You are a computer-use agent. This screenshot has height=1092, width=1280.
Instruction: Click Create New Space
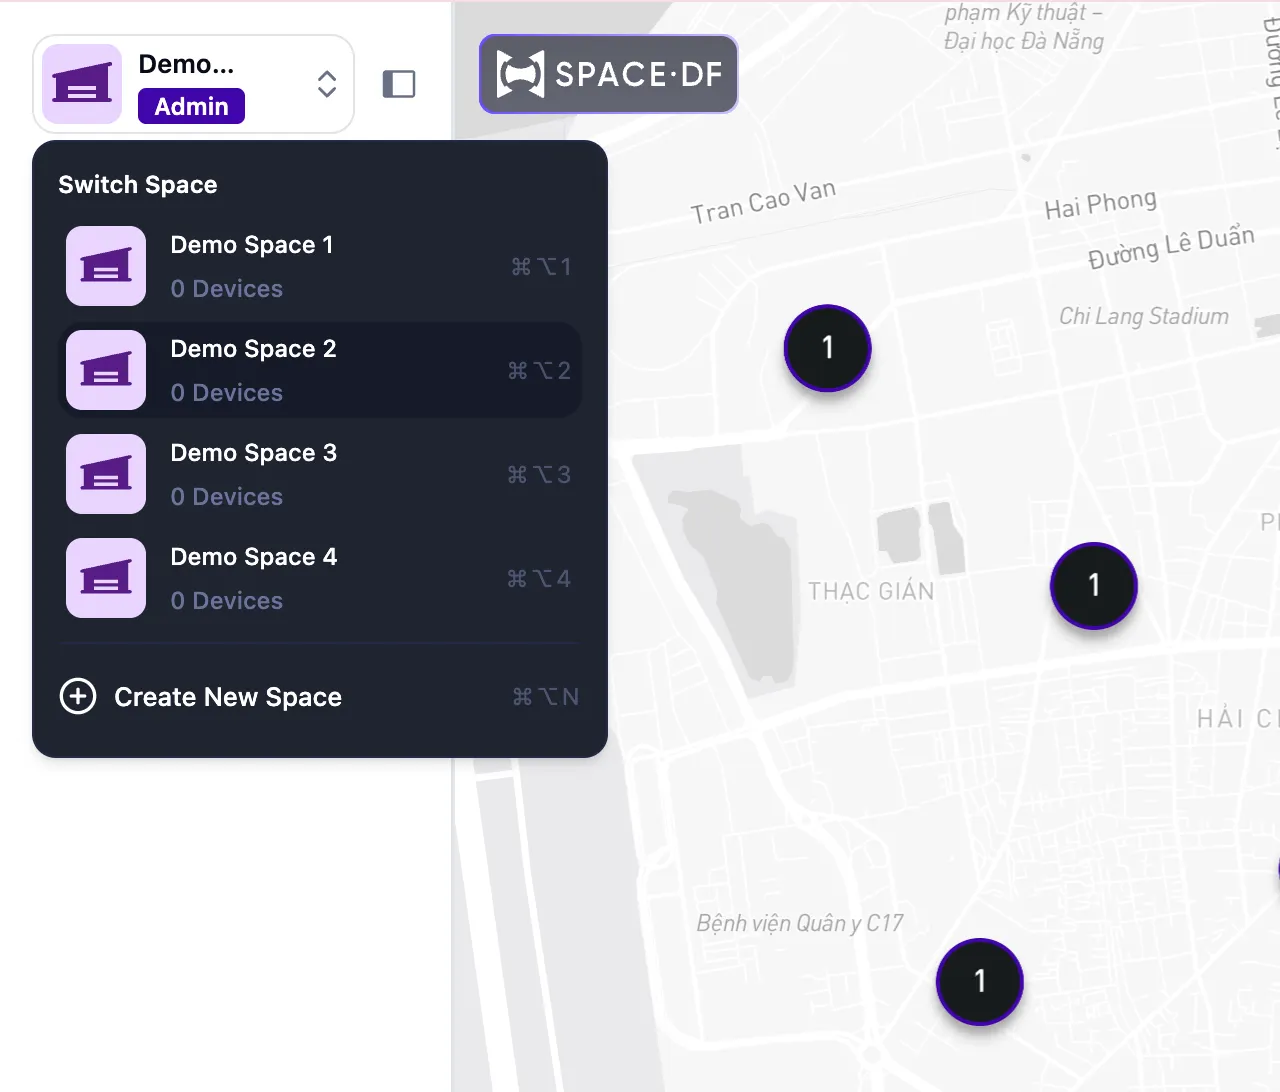[x=228, y=697]
